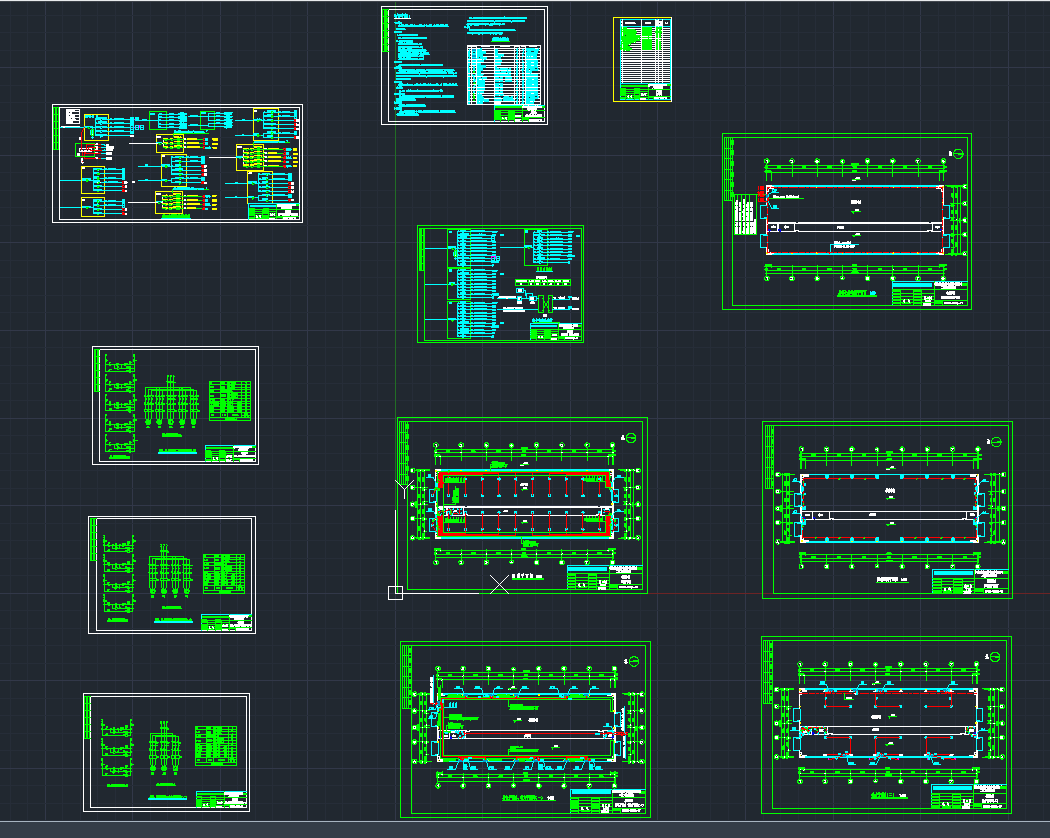This screenshot has width=1050, height=838.
Task: Select north arrow in middle-right floor plan
Action: coord(995,441)
